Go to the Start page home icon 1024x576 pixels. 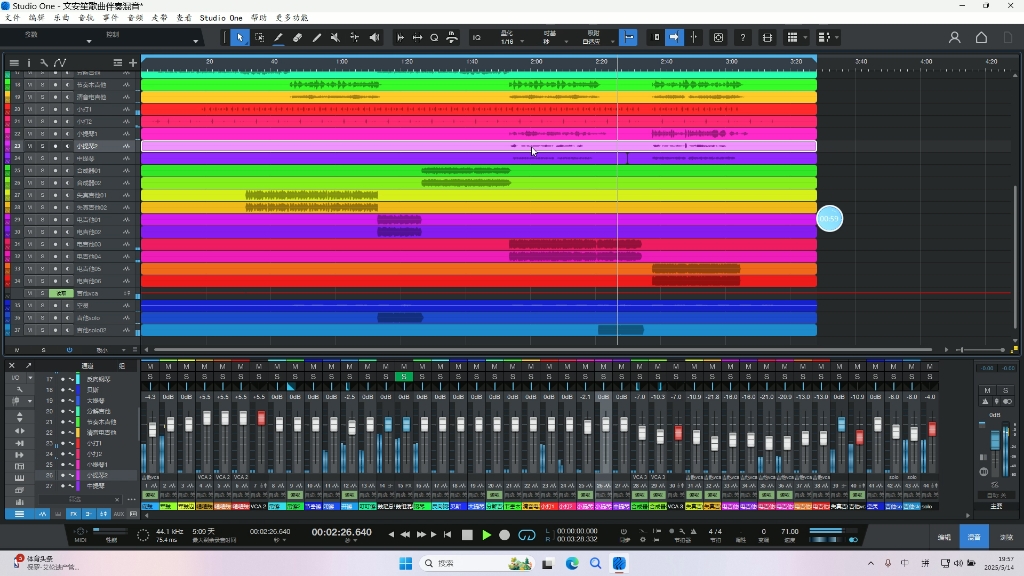pyautogui.click(x=981, y=38)
